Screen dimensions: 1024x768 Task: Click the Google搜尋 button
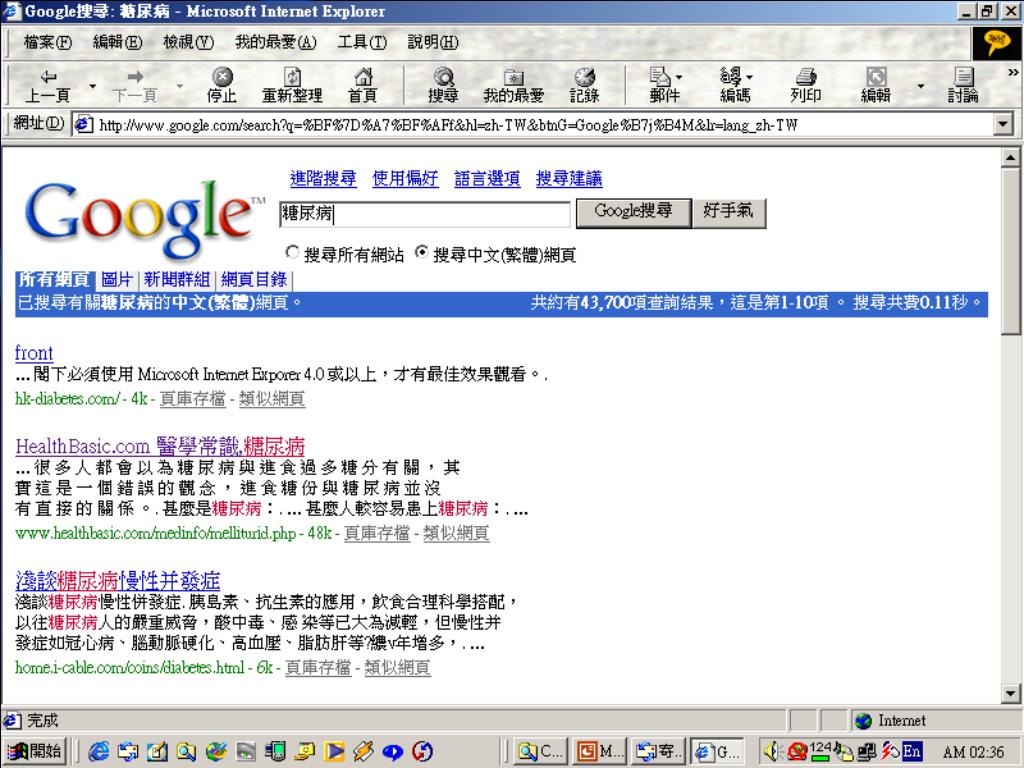633,212
